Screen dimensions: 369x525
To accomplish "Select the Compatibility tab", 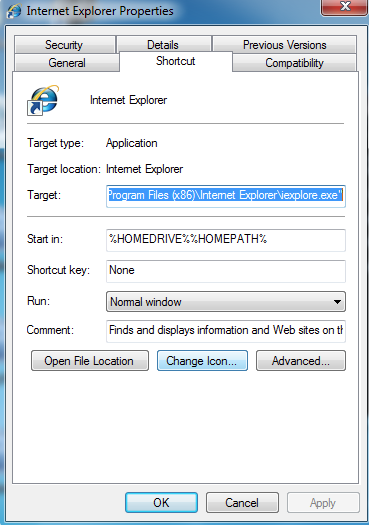I will [294, 63].
